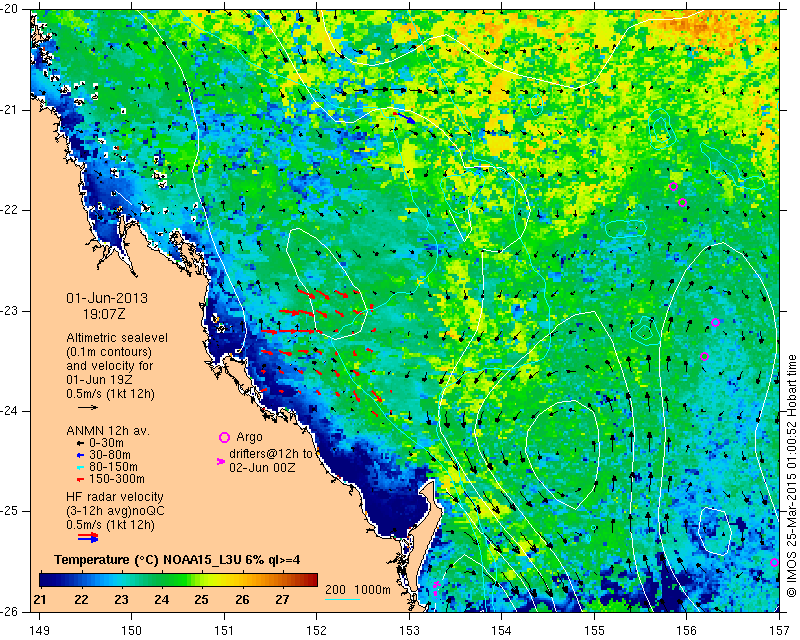The height and width of the screenshot is (640, 800).
Task: Click the Argo float marker near 23.1S 156.3E
Action: [x=715, y=323]
